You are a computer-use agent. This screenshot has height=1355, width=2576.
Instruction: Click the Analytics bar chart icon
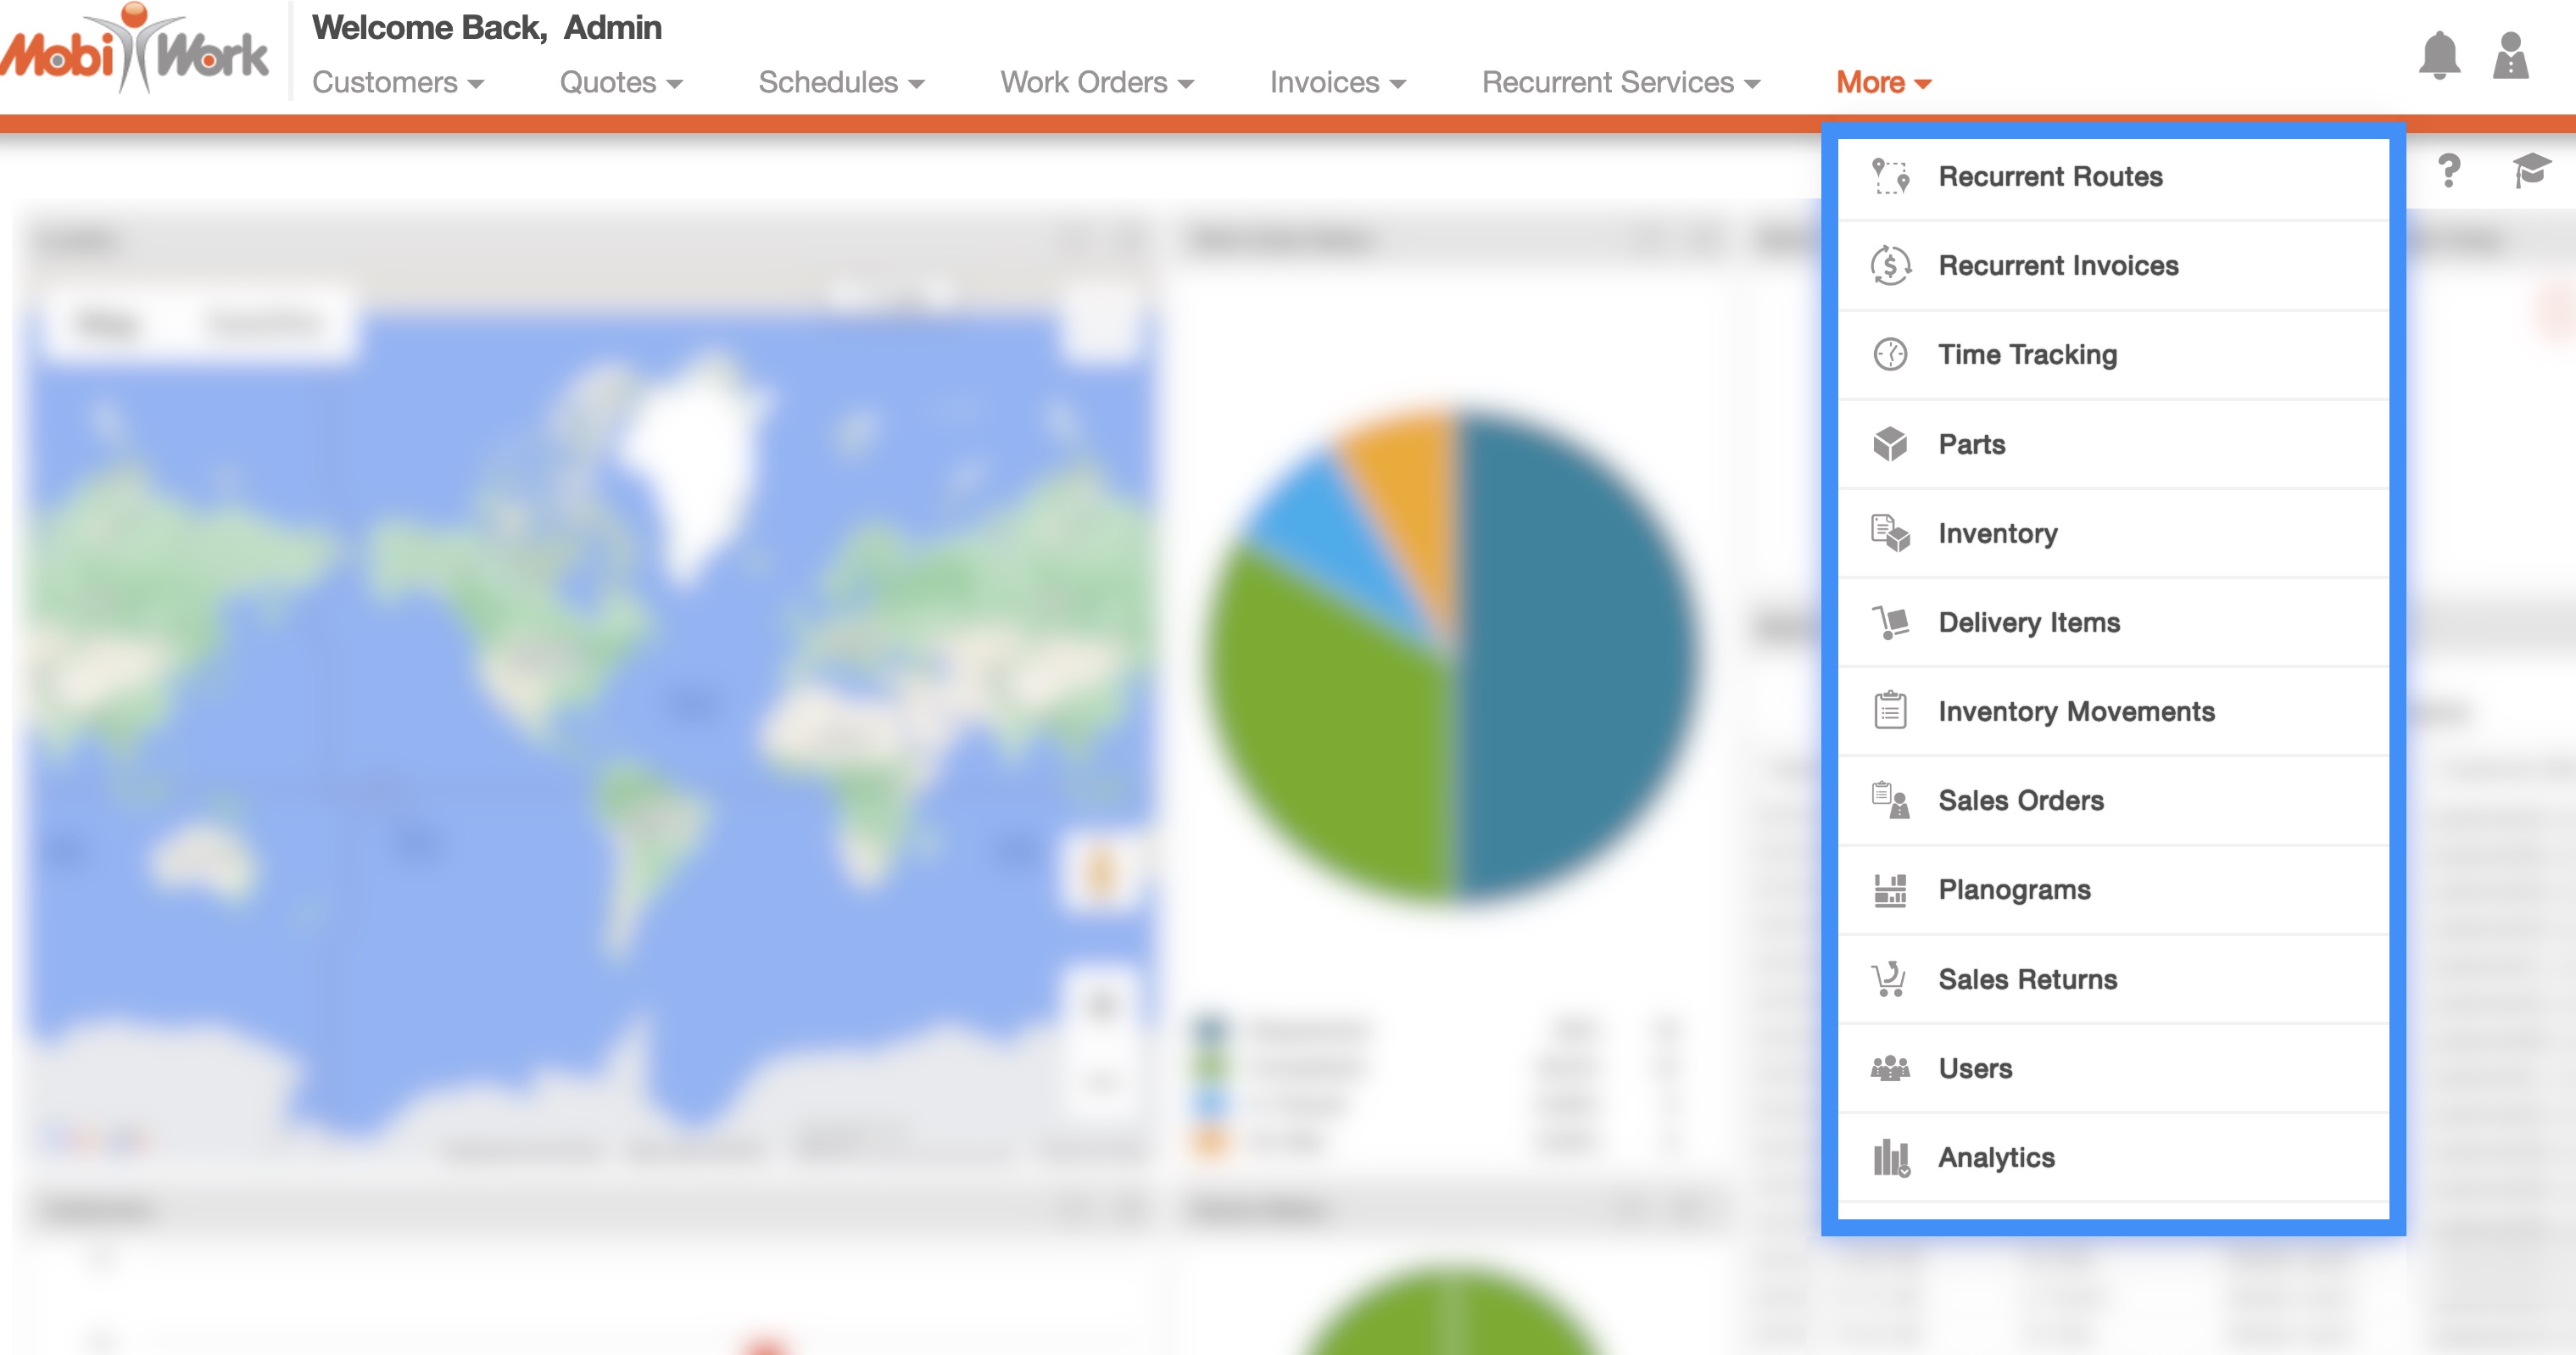pyautogui.click(x=1890, y=1158)
